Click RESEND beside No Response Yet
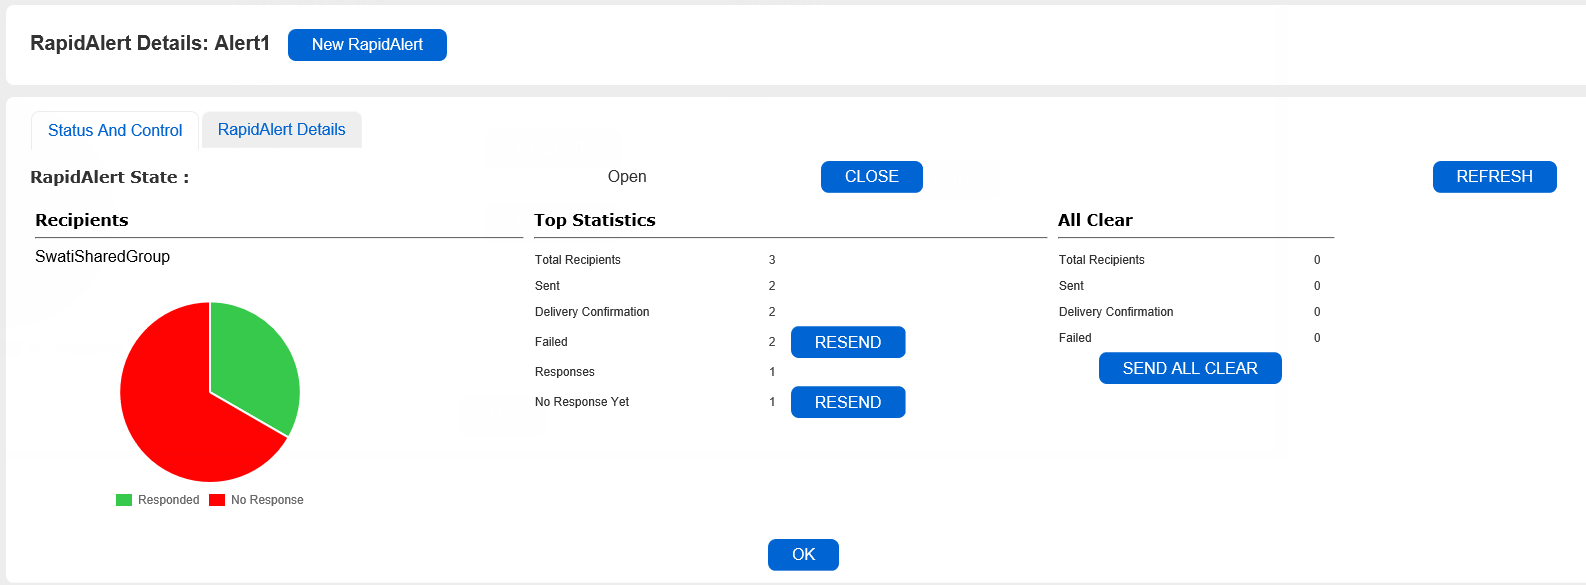This screenshot has height=585, width=1586. (847, 402)
